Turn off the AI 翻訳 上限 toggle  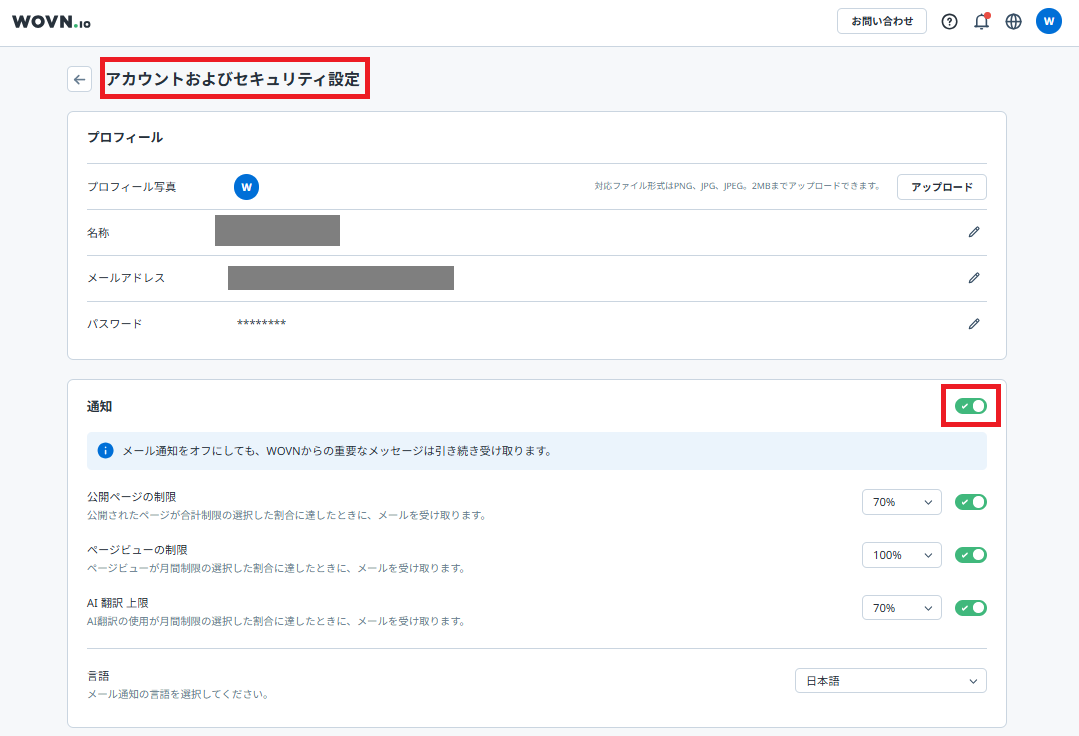pos(970,607)
